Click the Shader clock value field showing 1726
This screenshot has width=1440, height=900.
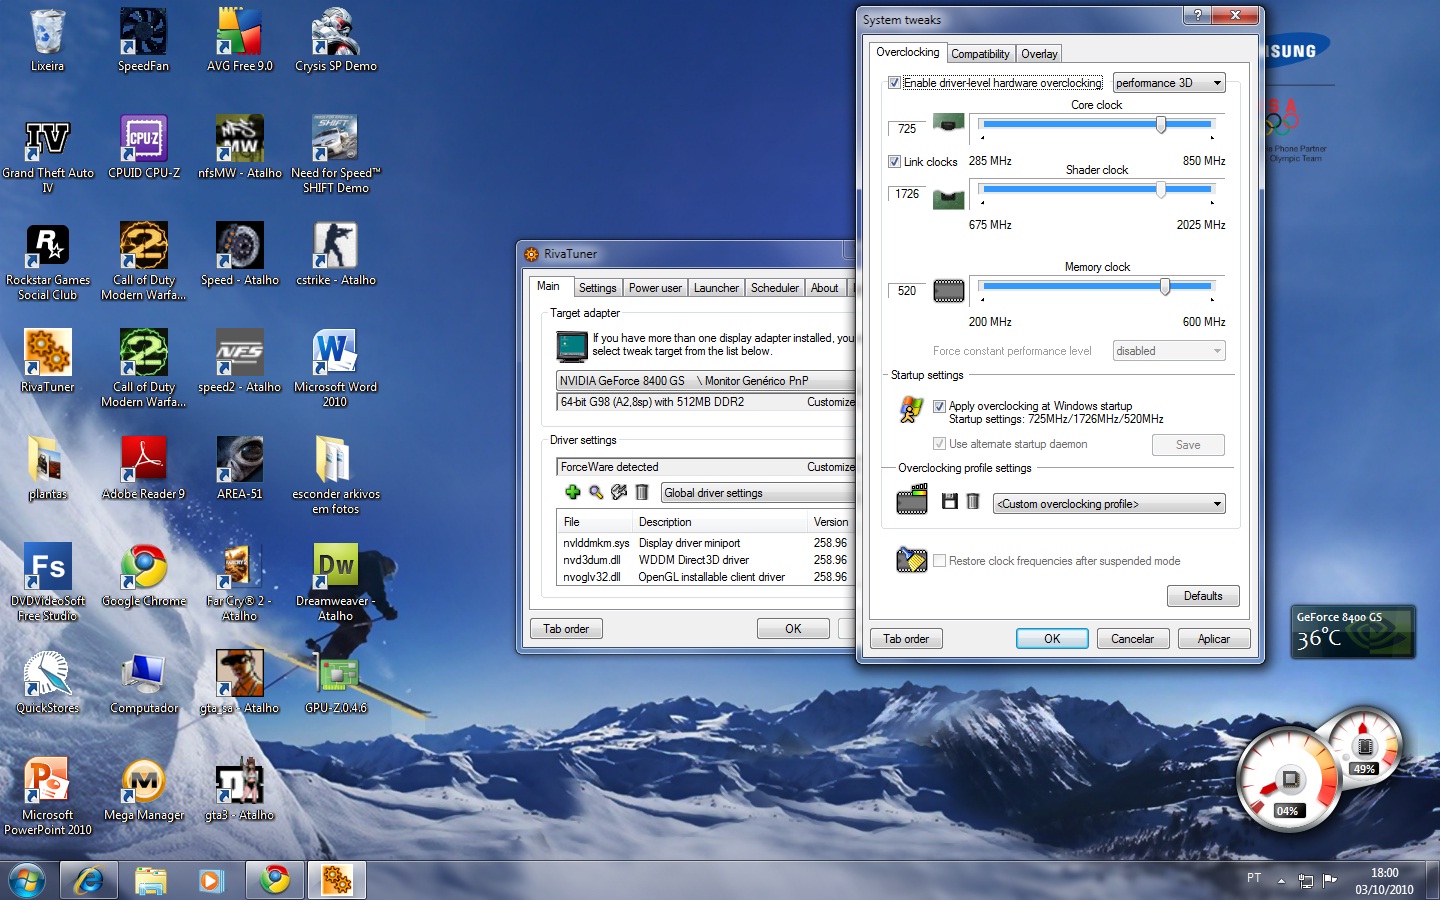(x=906, y=194)
